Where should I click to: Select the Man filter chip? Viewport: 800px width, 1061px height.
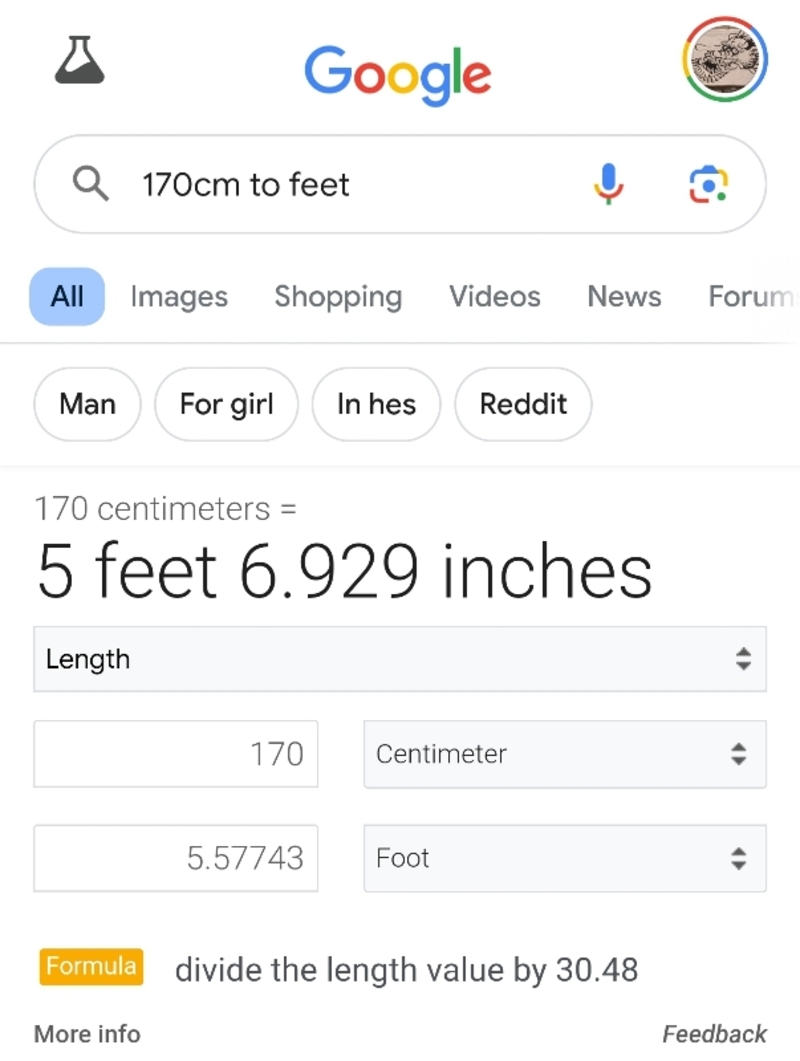click(87, 404)
